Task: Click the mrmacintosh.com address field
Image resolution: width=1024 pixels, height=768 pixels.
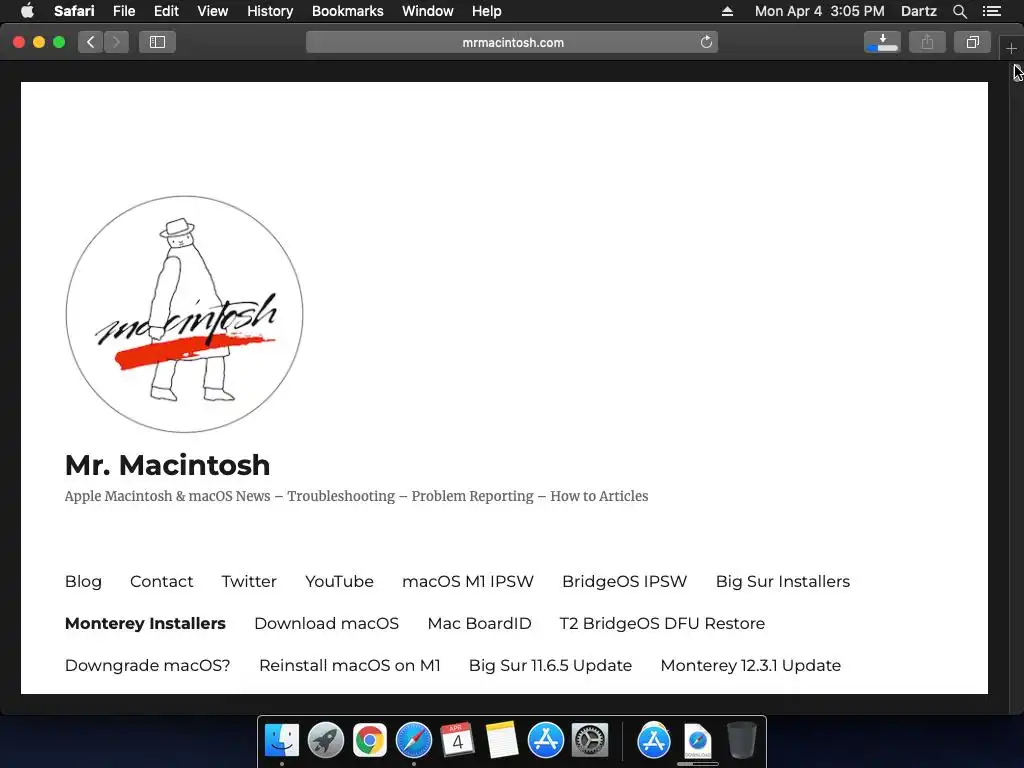Action: [x=512, y=42]
